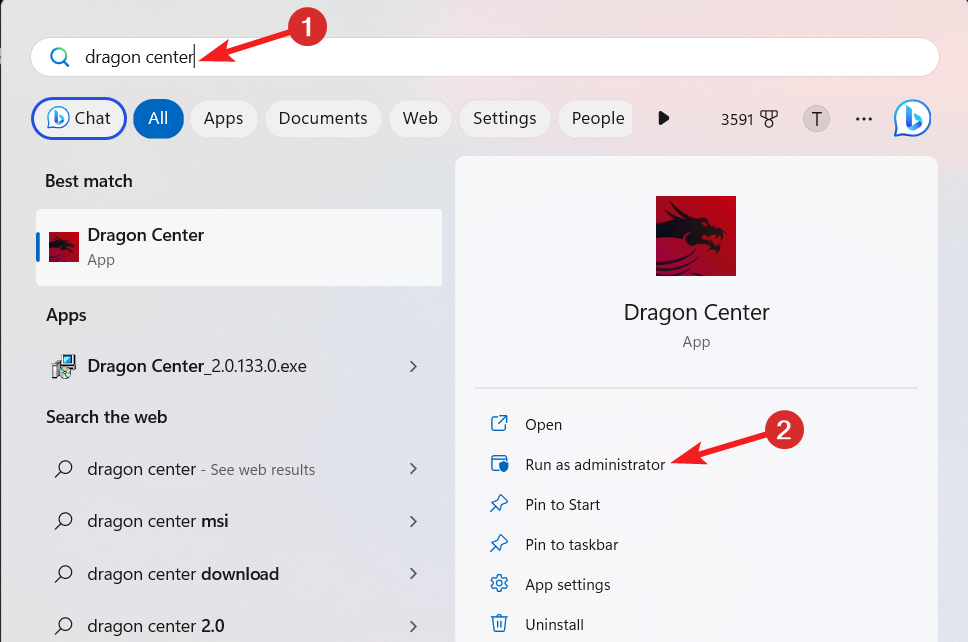The height and width of the screenshot is (642, 968).
Task: Click the Dragon Center title in details pane
Action: click(x=696, y=312)
